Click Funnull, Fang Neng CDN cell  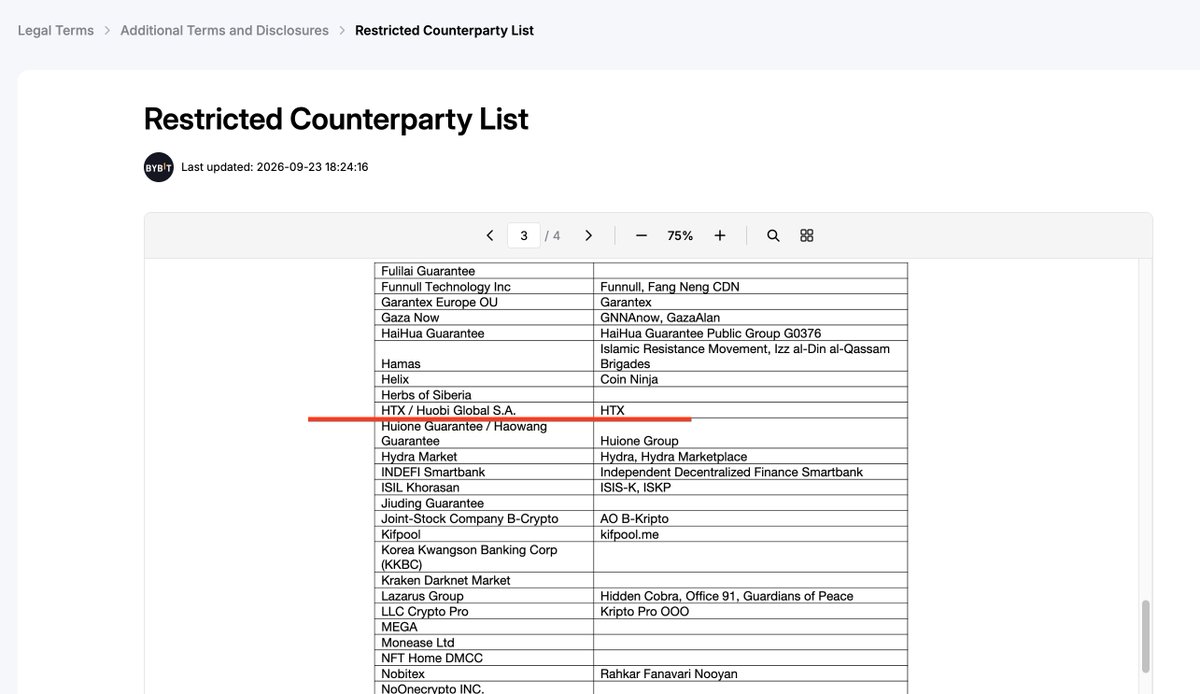click(x=750, y=287)
